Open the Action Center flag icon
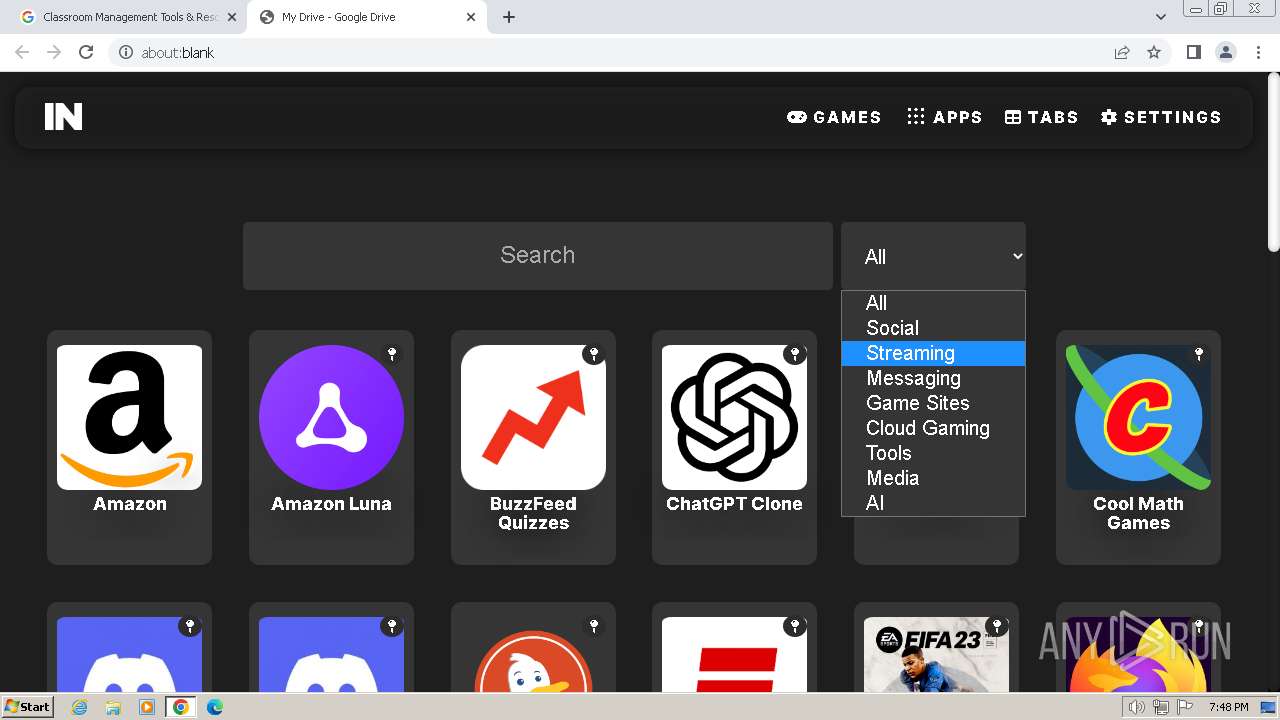 pyautogui.click(x=1185, y=707)
